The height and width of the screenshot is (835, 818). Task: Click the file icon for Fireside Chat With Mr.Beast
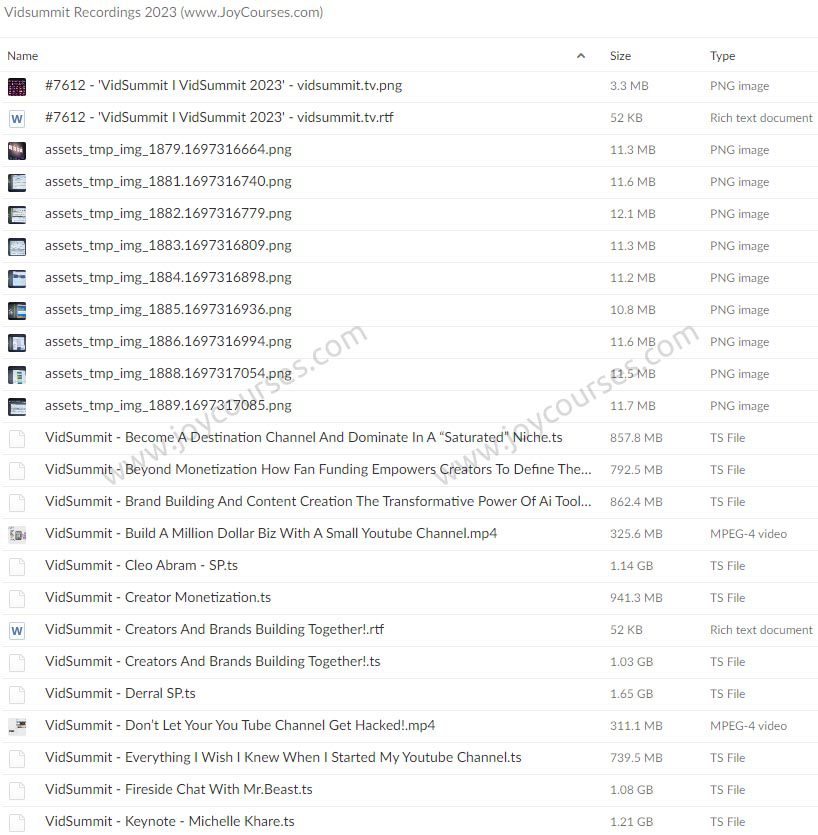[17, 790]
